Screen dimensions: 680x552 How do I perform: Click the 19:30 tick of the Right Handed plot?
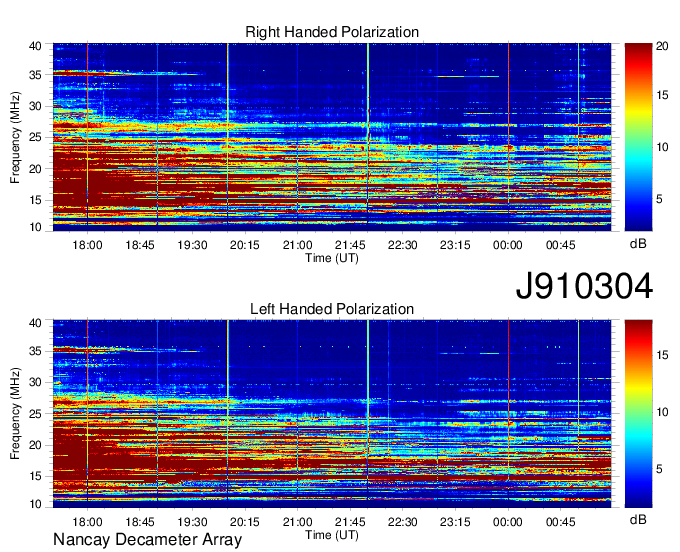click(x=192, y=245)
